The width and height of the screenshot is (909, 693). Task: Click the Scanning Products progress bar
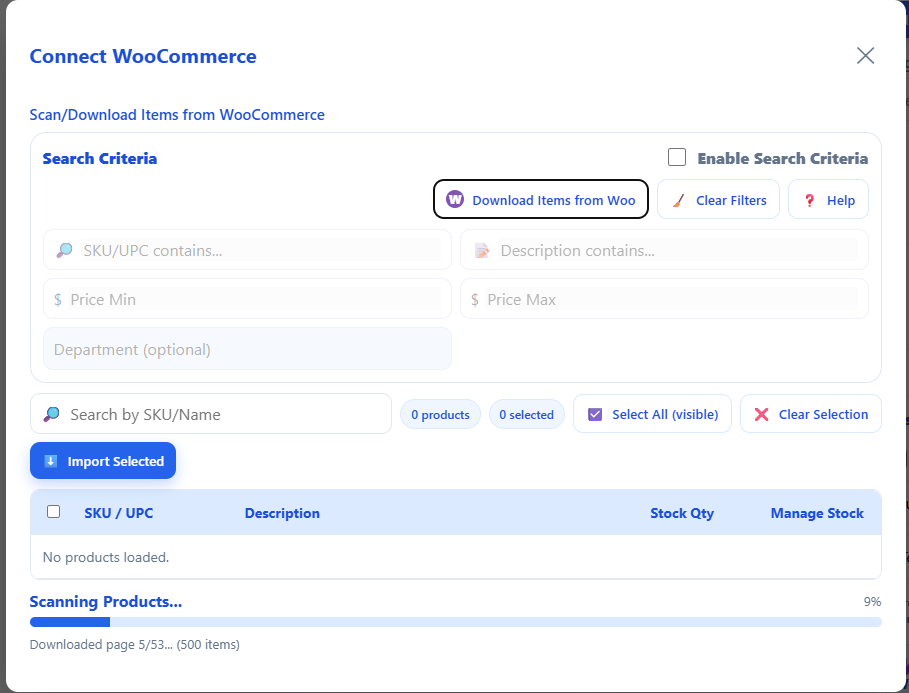pos(455,621)
